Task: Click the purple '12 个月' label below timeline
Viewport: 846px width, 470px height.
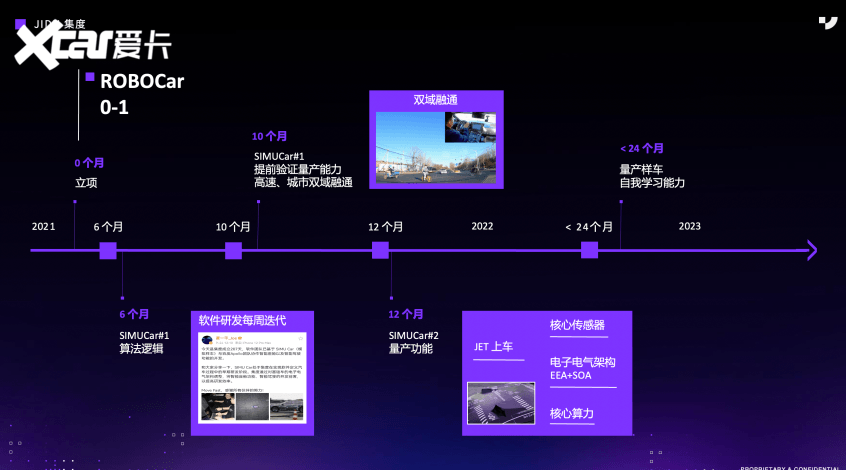Action: click(x=406, y=314)
